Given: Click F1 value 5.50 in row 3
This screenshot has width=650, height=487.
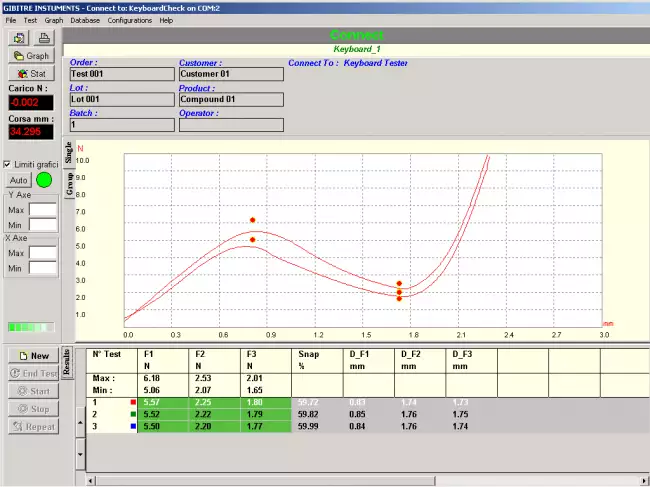Looking at the screenshot, I should pyautogui.click(x=152, y=426).
